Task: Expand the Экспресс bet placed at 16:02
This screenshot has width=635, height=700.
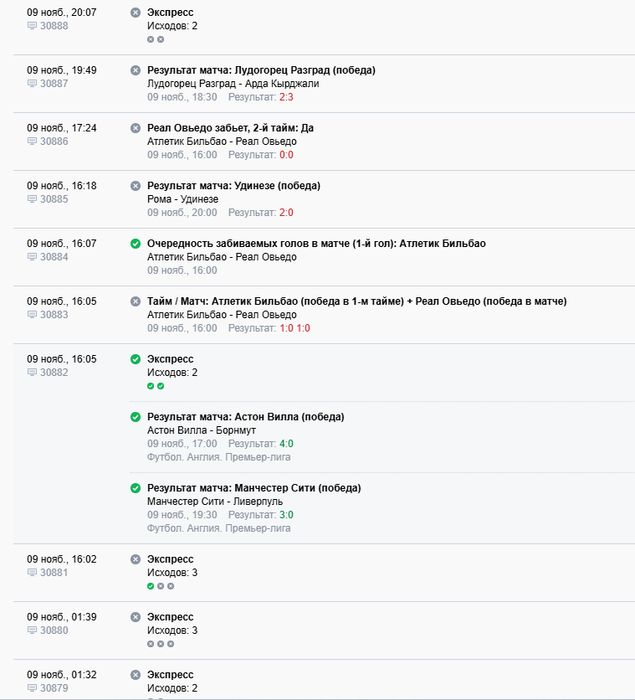Action: [170, 559]
